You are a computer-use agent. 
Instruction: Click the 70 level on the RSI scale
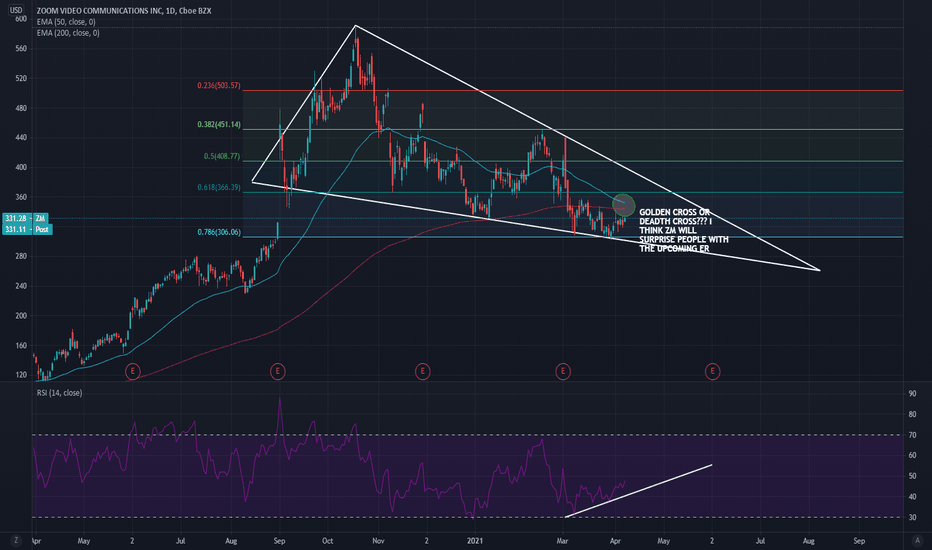click(912, 435)
